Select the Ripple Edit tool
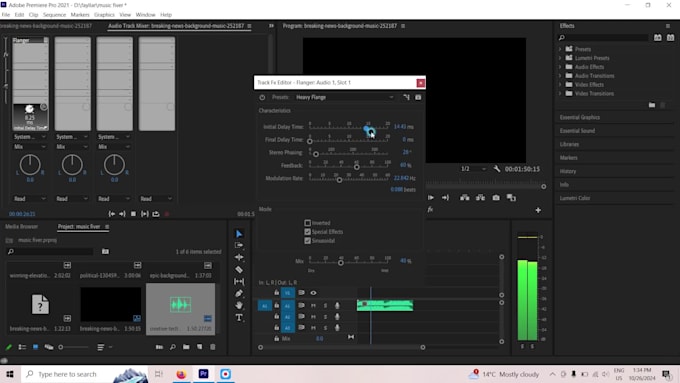 [239, 257]
